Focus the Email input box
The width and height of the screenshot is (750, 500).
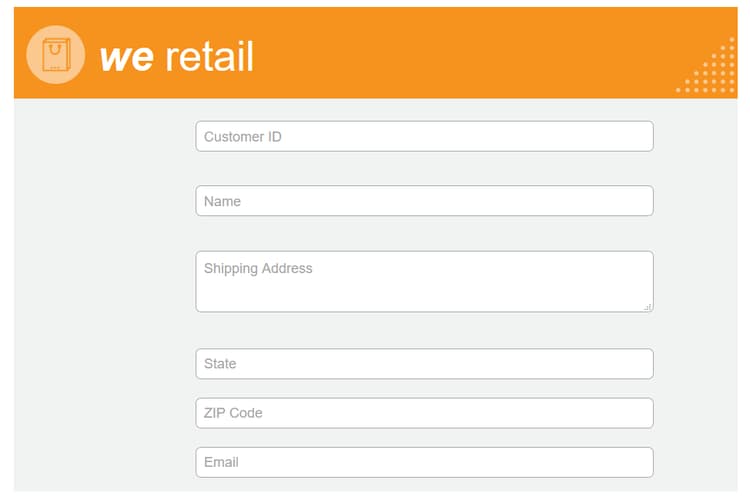click(x=424, y=462)
